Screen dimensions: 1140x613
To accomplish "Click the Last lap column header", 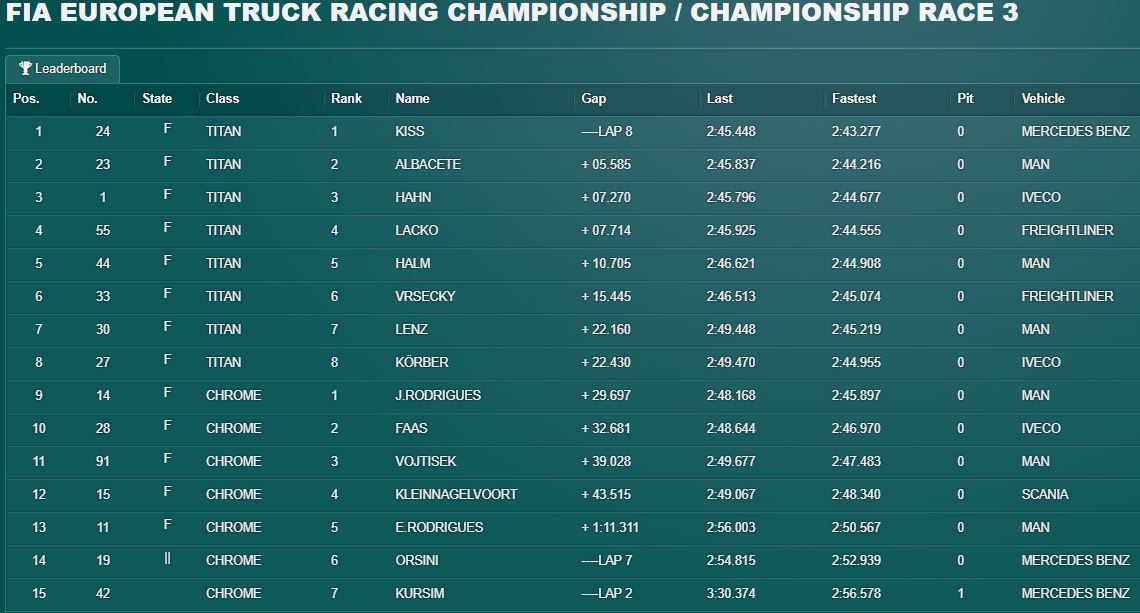I will [x=720, y=98].
